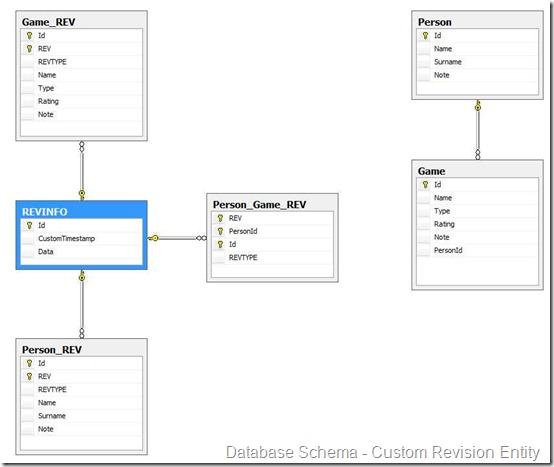Screen dimensions: 554x467
Task: Select the Person_REV table title
Action: (x=52, y=350)
